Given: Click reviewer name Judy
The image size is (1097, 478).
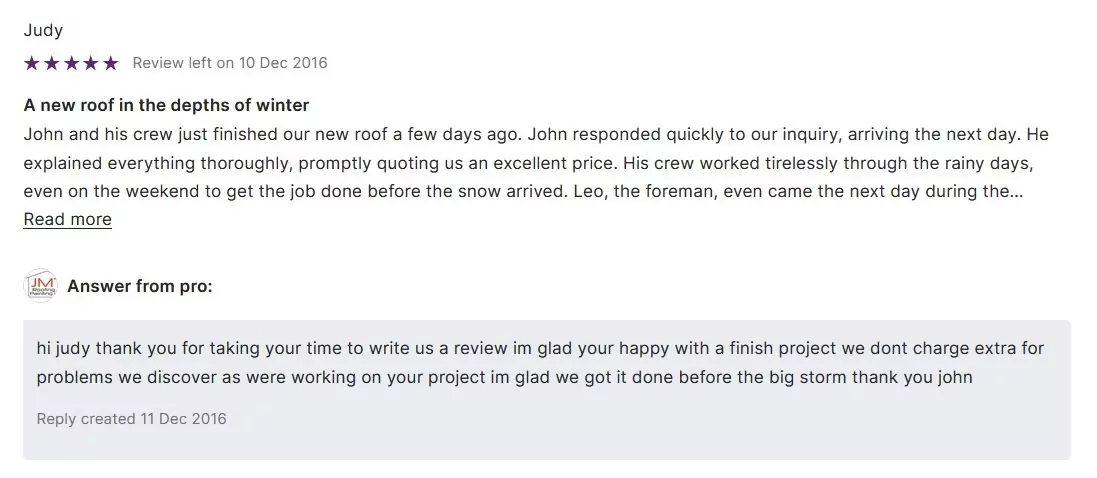Looking at the screenshot, I should pos(43,31).
